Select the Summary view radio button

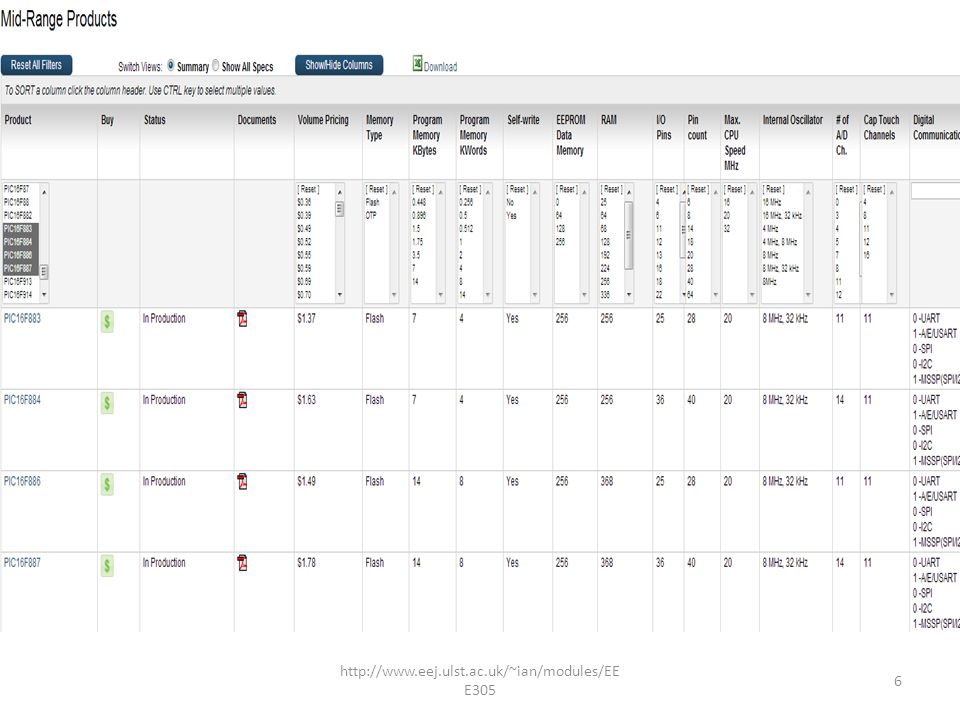[170, 65]
